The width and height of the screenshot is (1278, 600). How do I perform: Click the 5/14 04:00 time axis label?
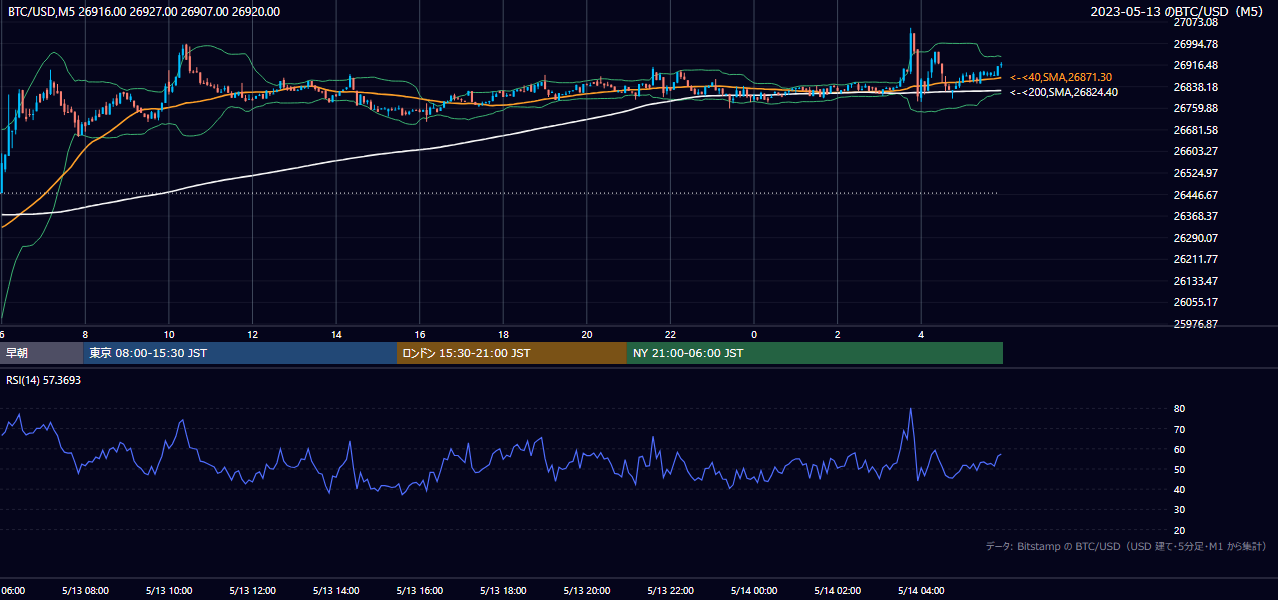tap(920, 591)
